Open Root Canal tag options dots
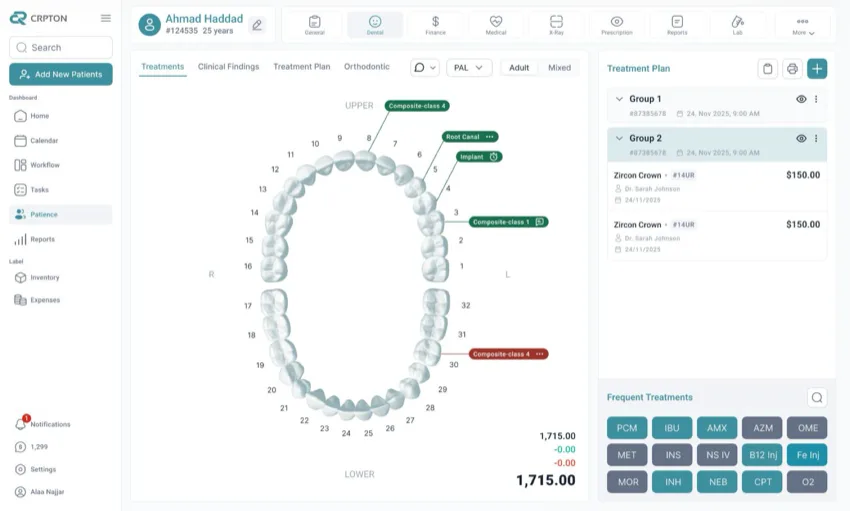This screenshot has height=511, width=850. pyautogui.click(x=490, y=137)
